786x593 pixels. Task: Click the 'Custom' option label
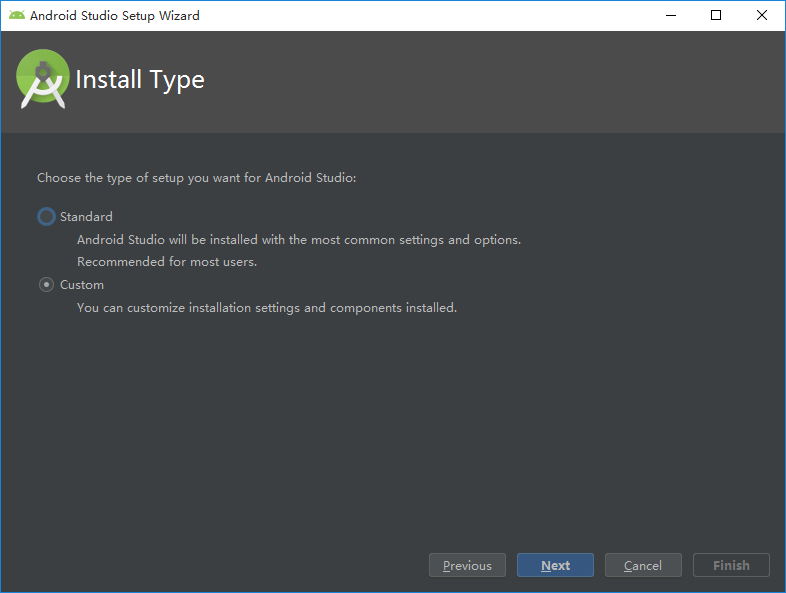[x=82, y=285]
